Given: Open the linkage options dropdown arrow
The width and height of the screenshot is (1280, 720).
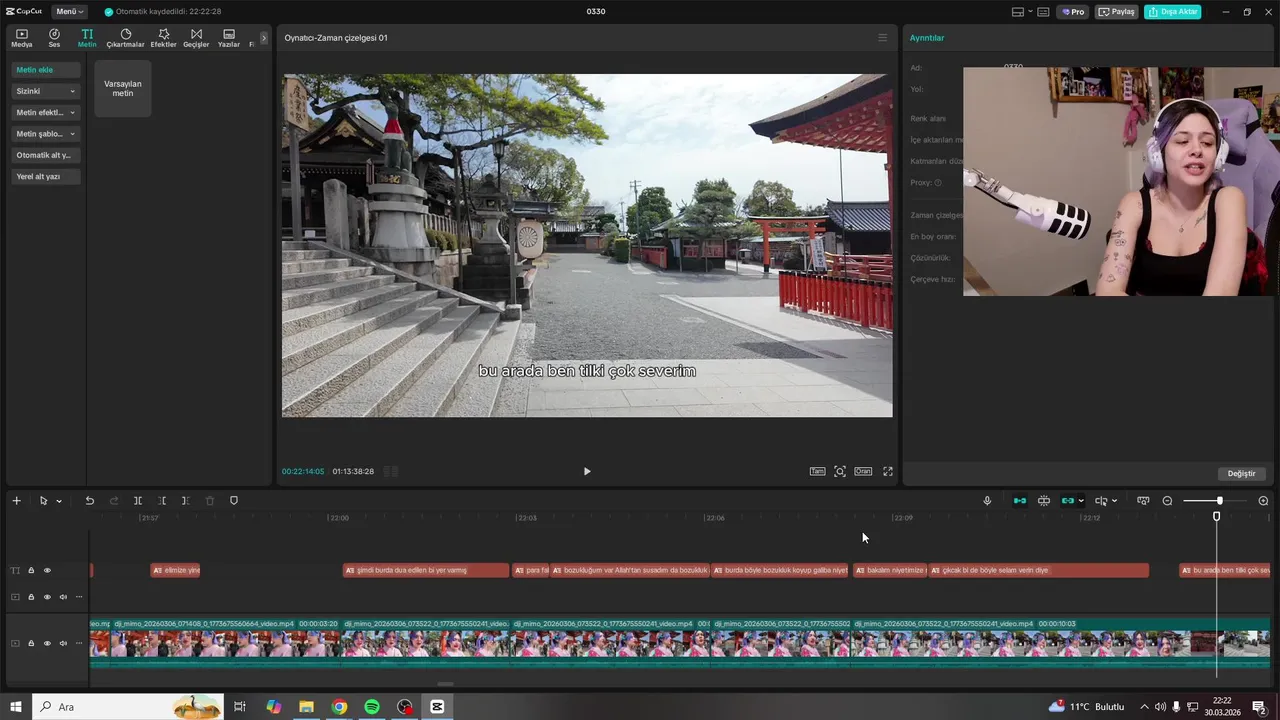Looking at the screenshot, I should pos(1081,501).
